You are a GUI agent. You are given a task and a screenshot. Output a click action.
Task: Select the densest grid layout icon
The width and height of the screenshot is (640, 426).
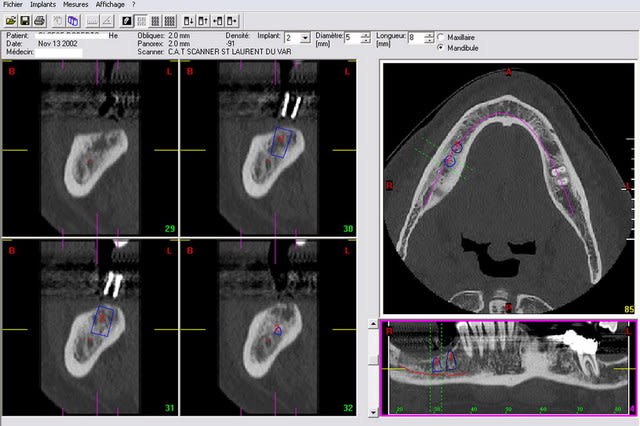171,20
